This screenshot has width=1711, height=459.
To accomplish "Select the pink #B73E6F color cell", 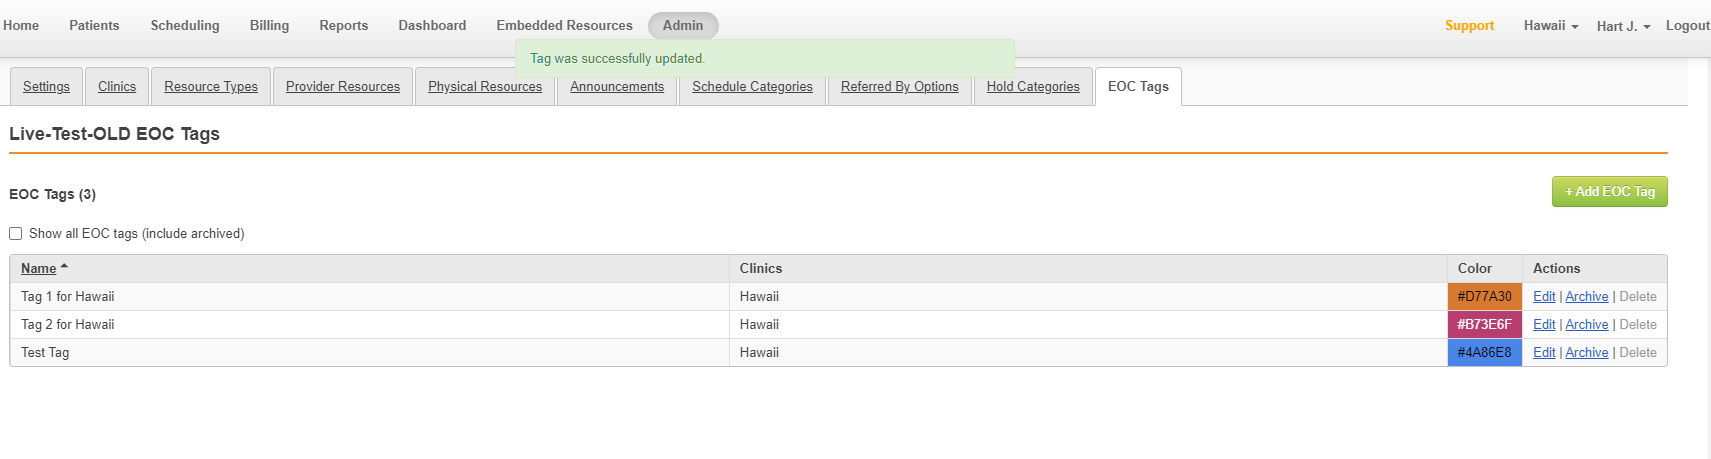I will click(1484, 325).
